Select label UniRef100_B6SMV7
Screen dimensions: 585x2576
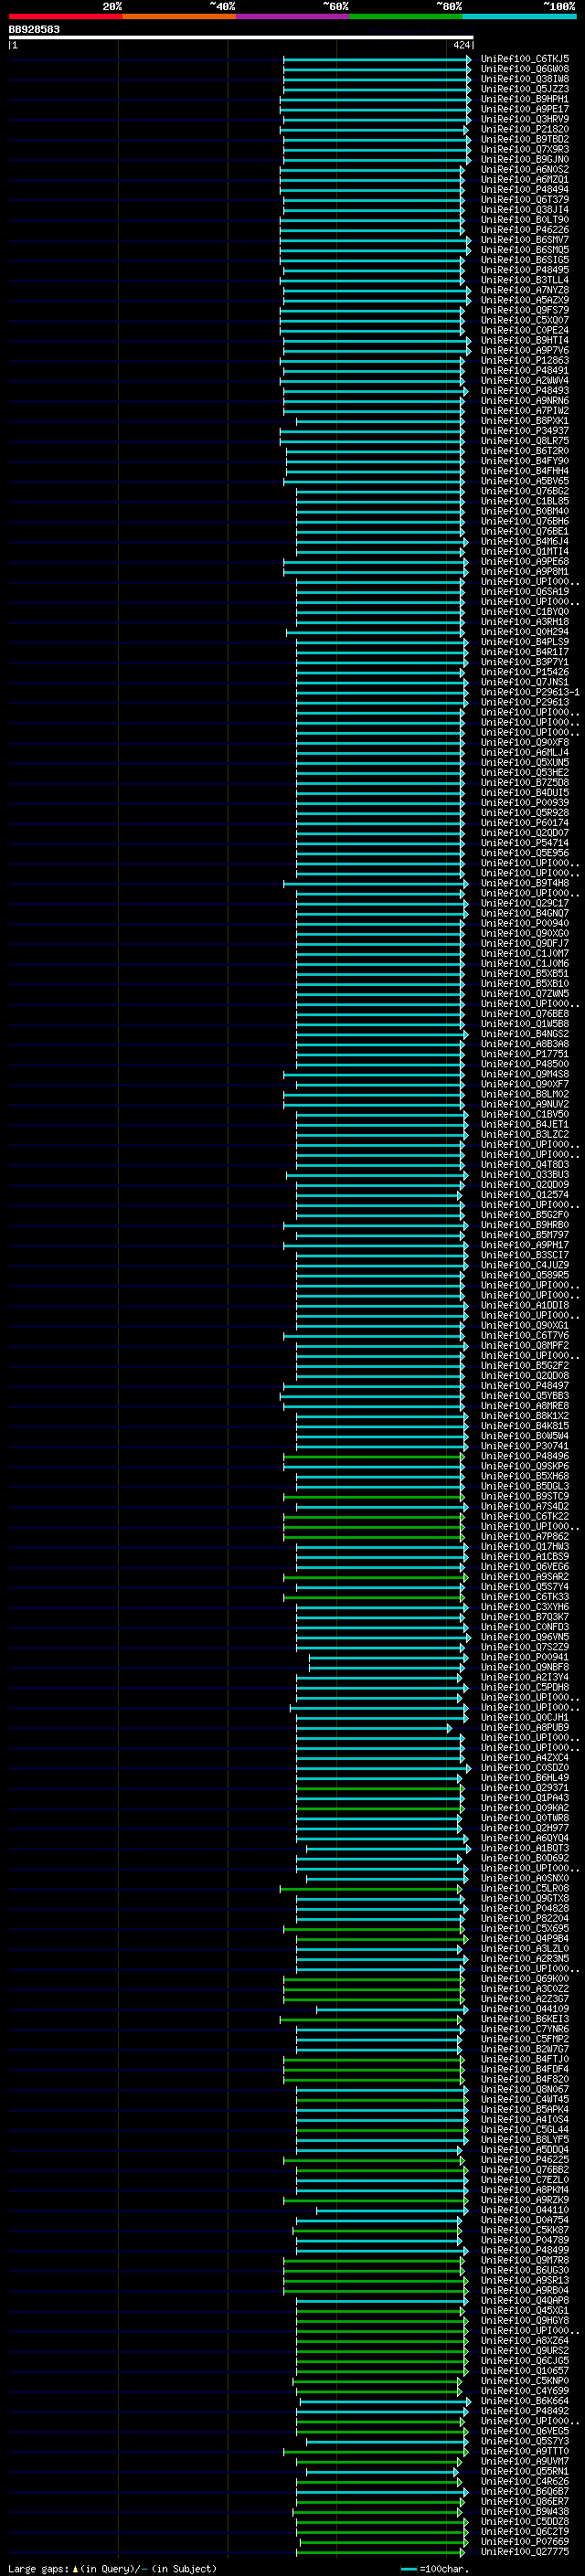525,240
